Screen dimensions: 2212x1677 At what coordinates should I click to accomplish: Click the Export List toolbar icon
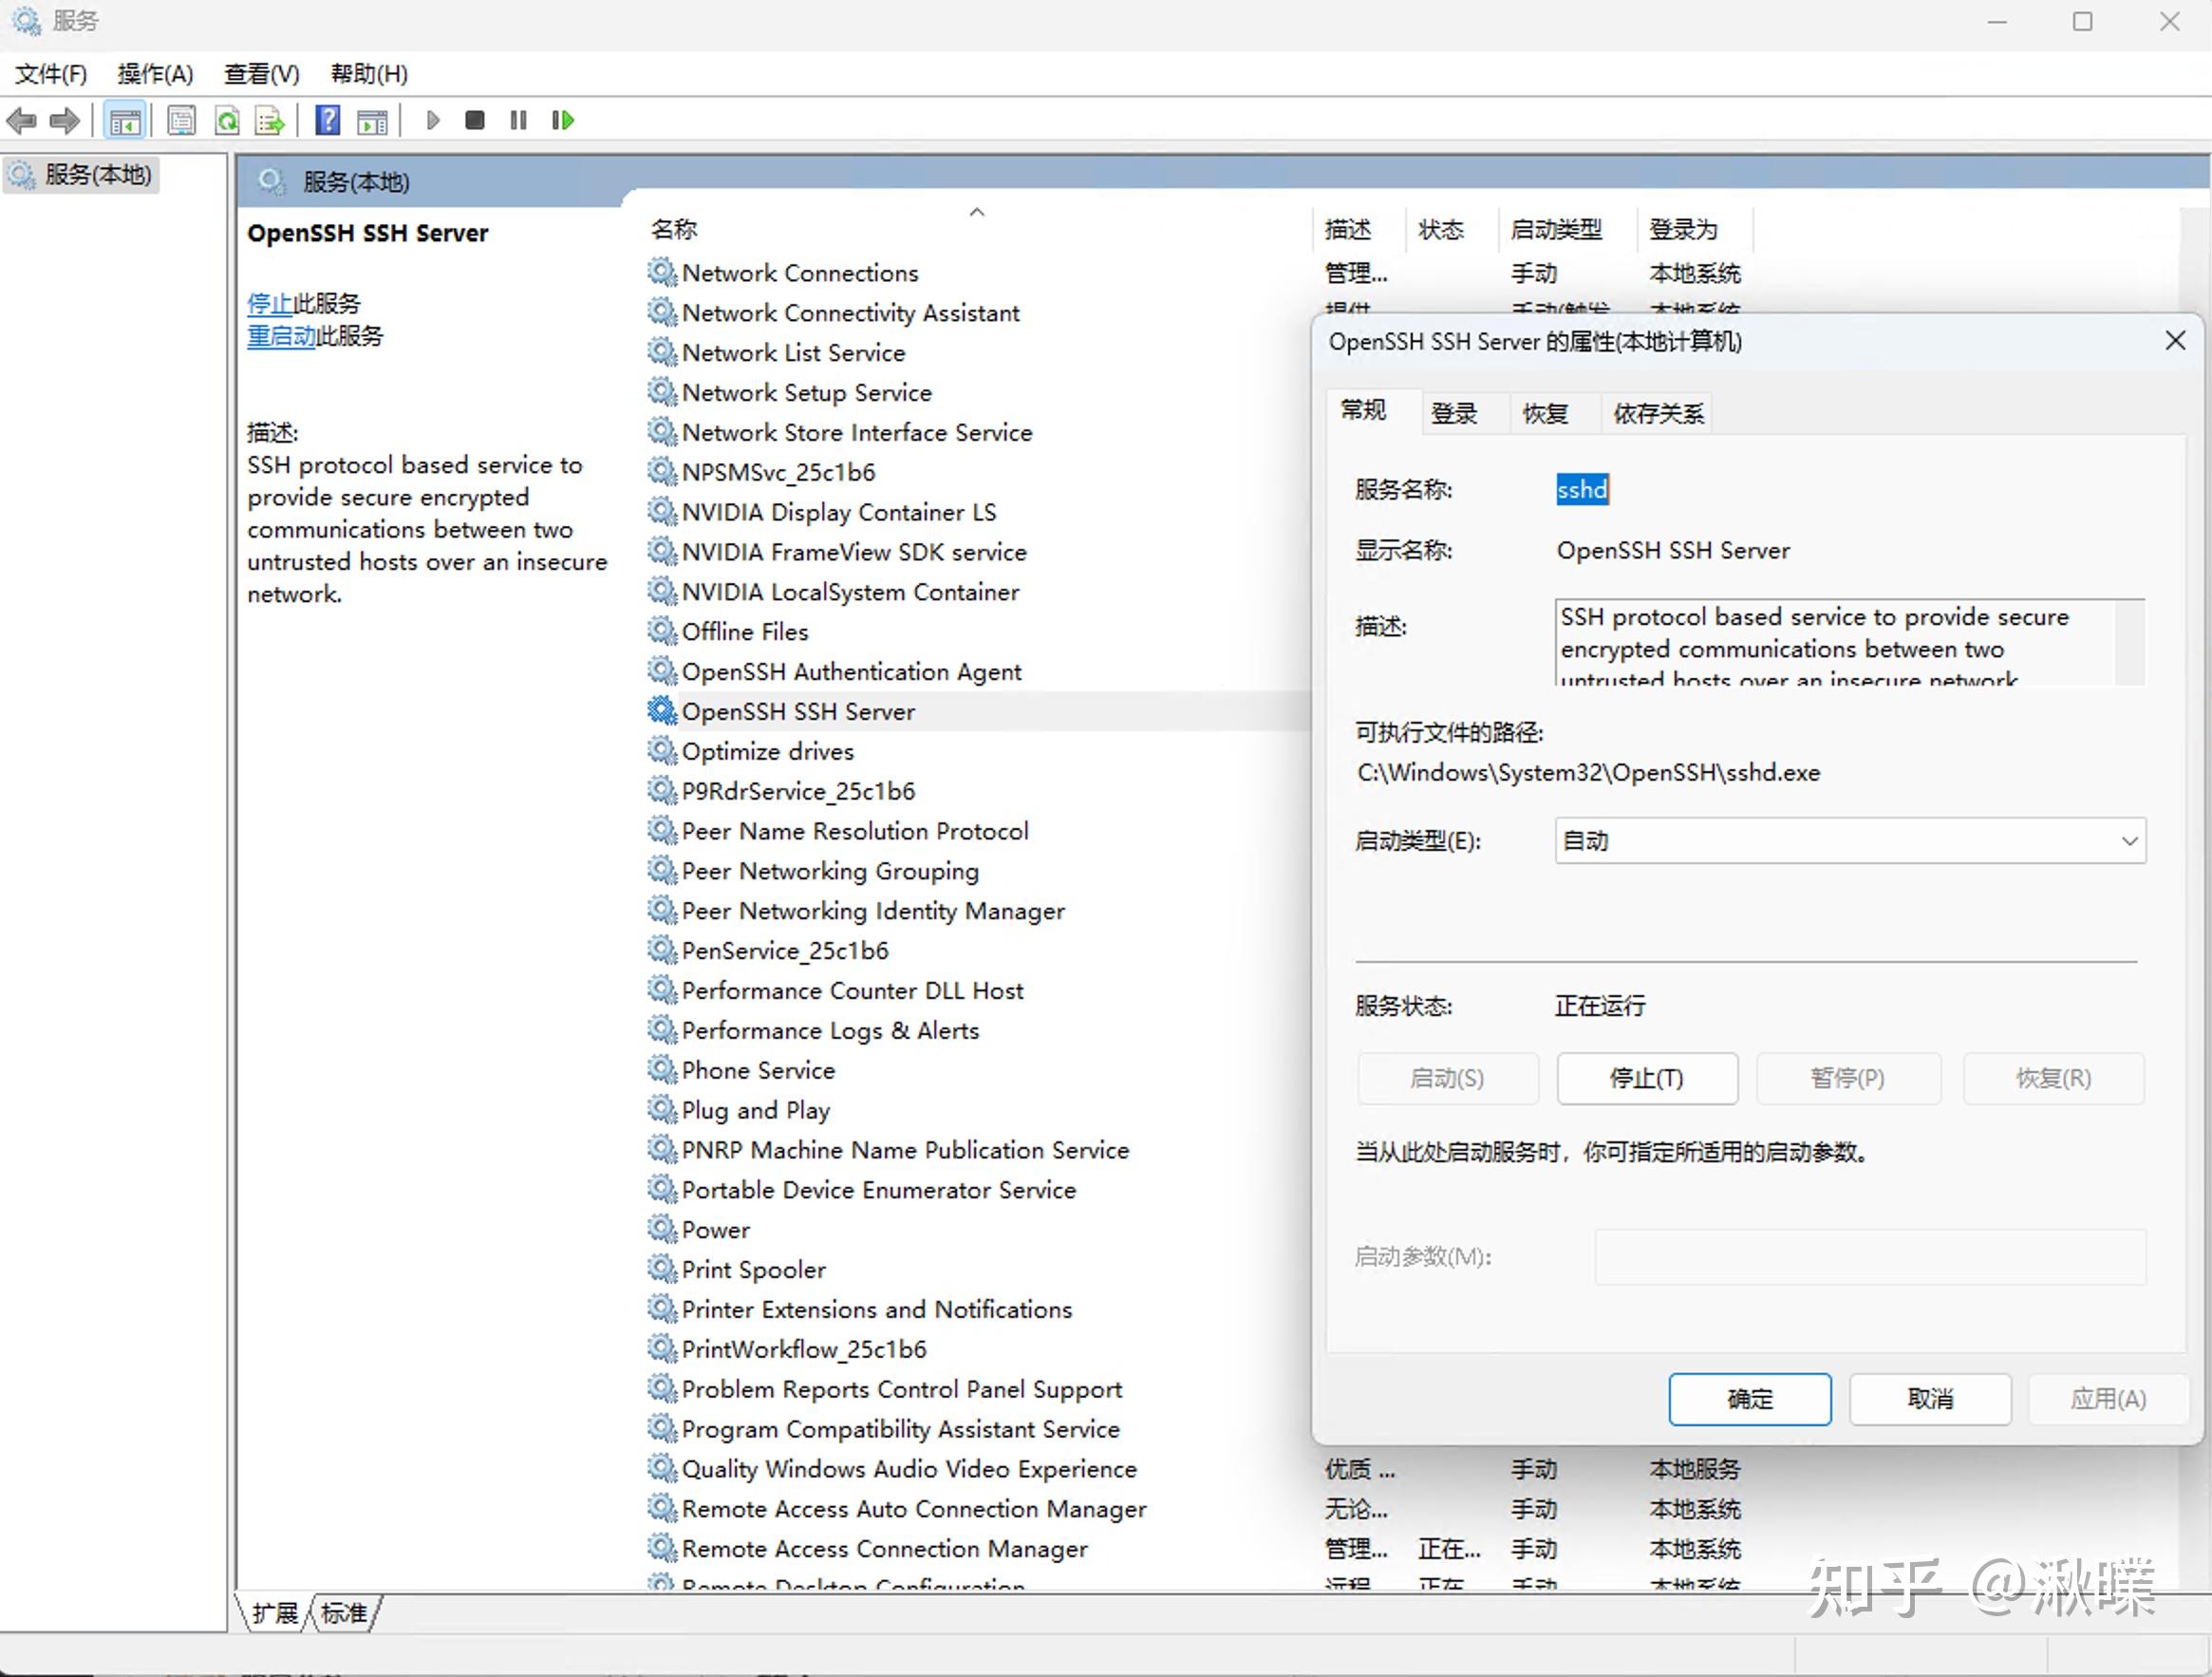tap(268, 120)
